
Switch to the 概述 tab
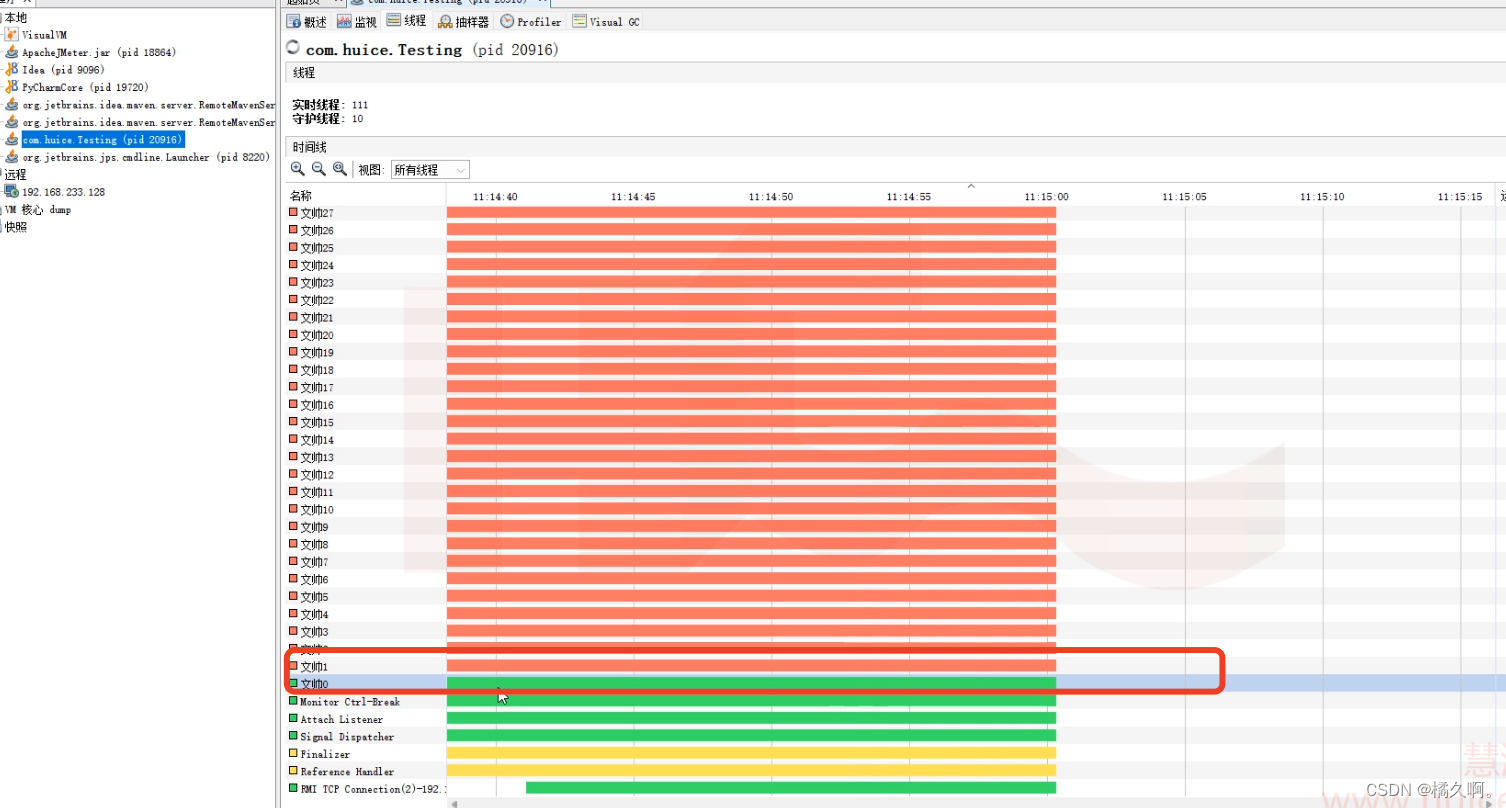click(307, 21)
